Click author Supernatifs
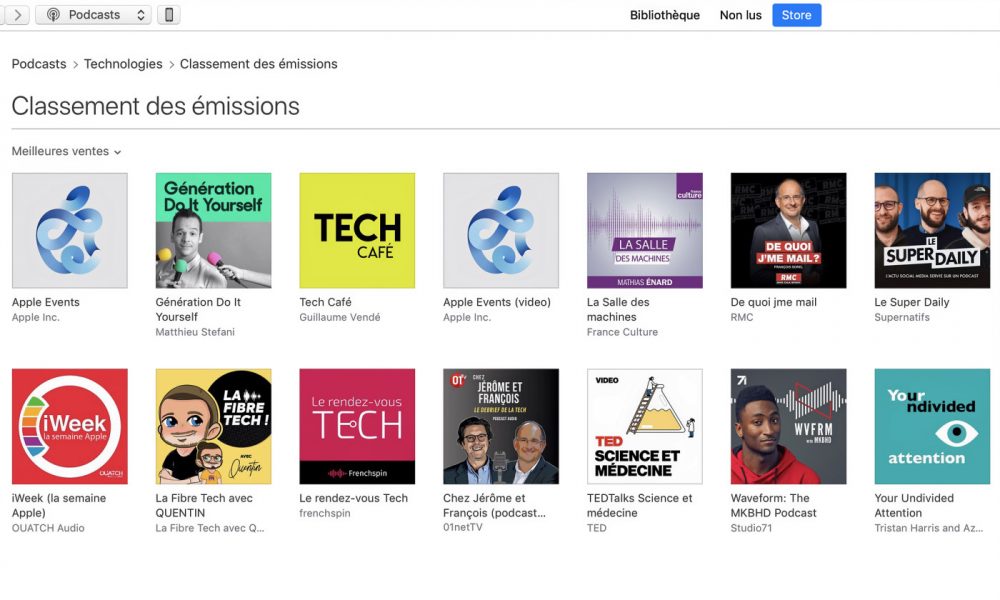This screenshot has height=600, width=1000. tap(902, 318)
